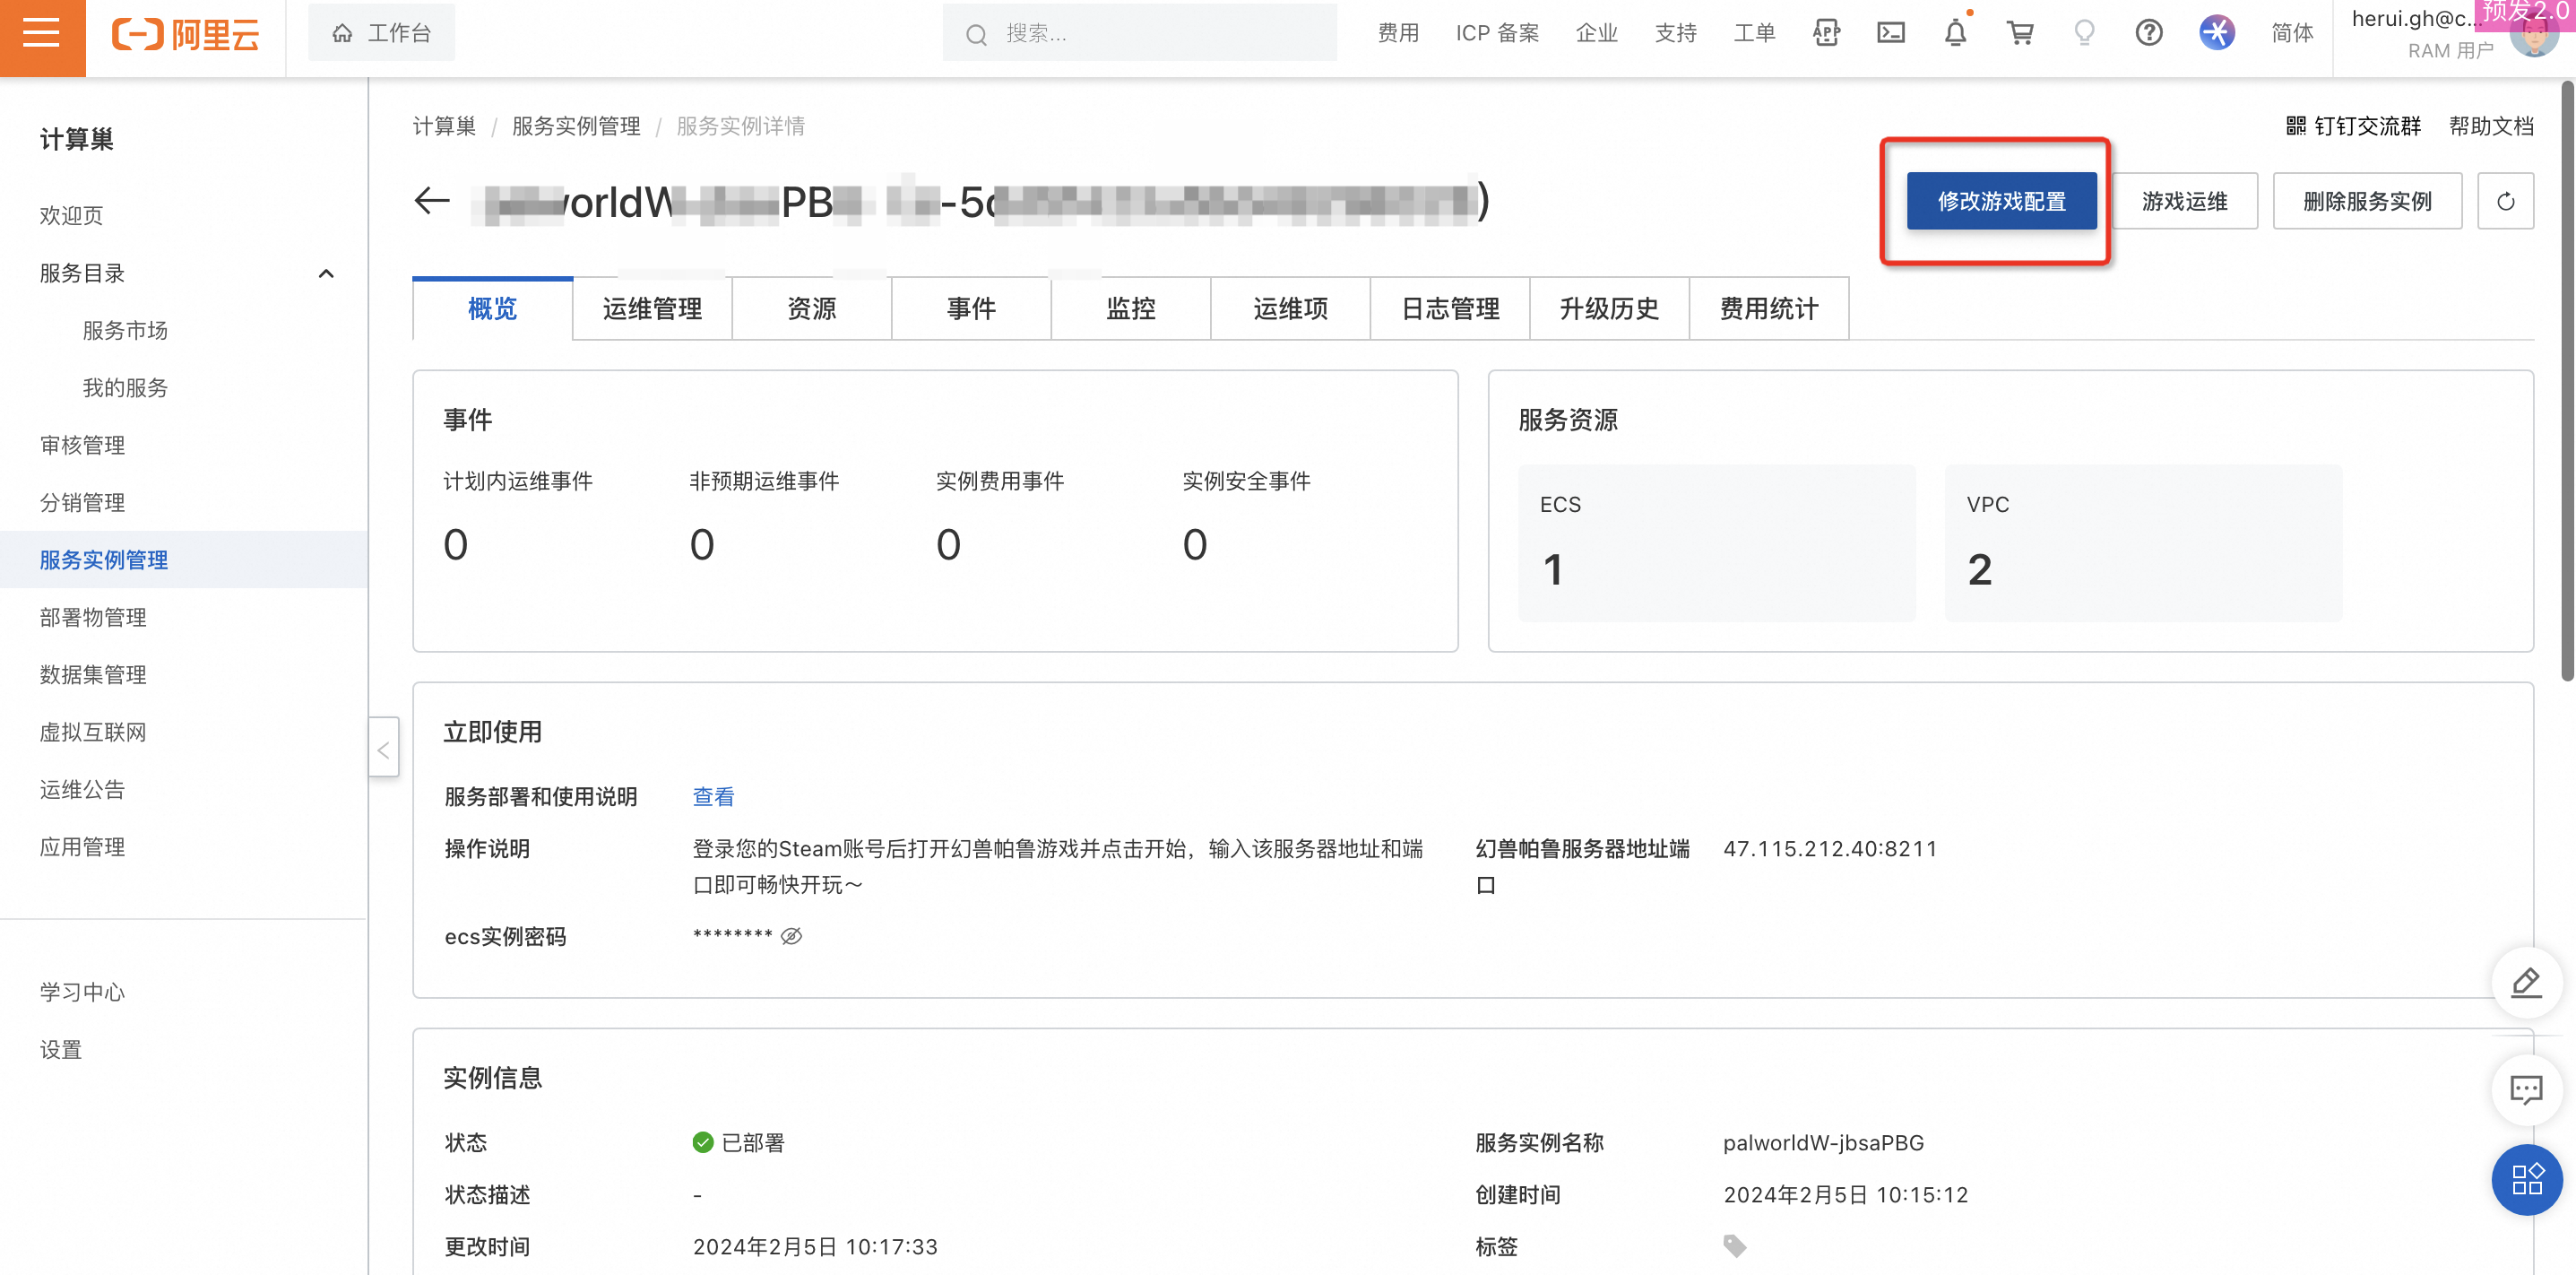Click the help question mark icon
Screen dimensions: 2576x1275
2148,33
